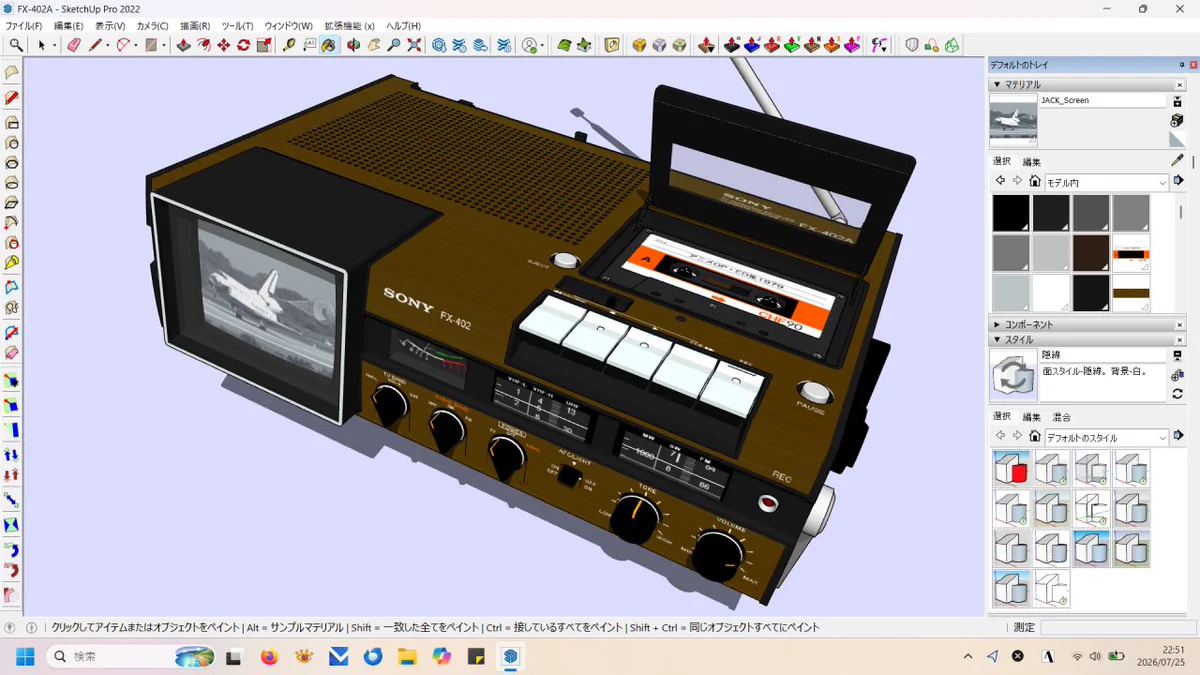Open the ヘルプ(H) menu

tap(403, 26)
